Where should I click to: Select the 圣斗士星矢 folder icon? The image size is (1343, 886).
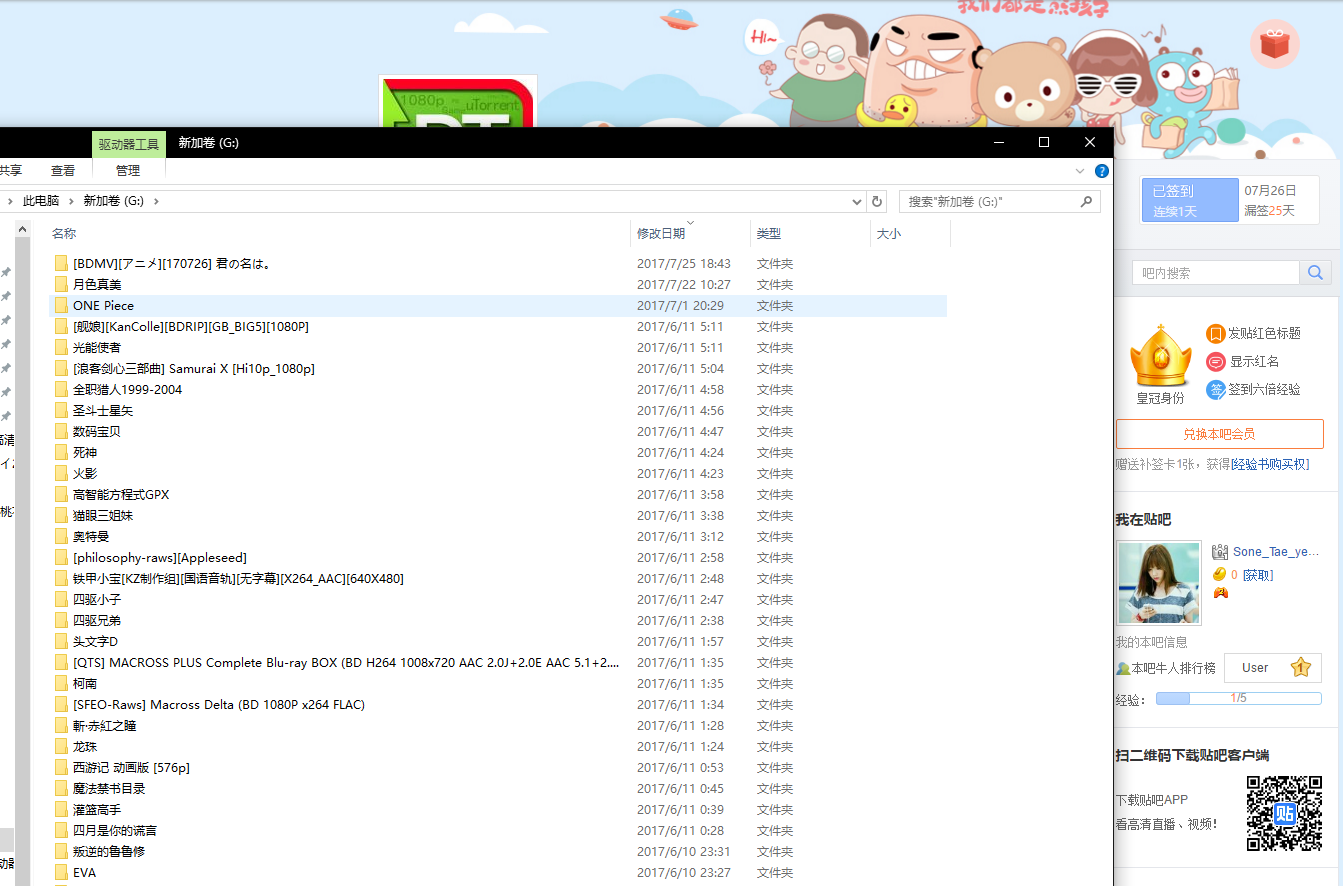(x=62, y=411)
